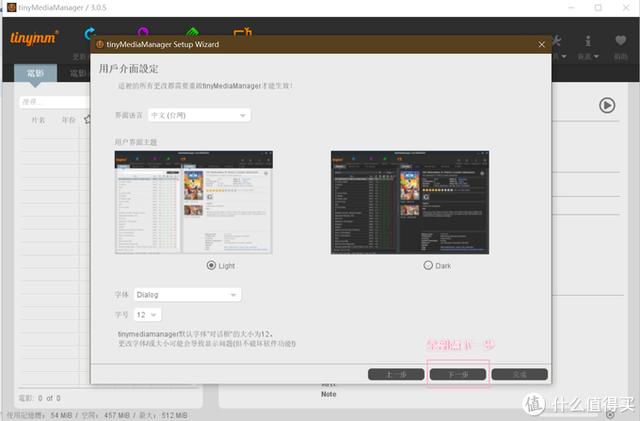Click the Dark theme preview thumbnail

(410, 203)
